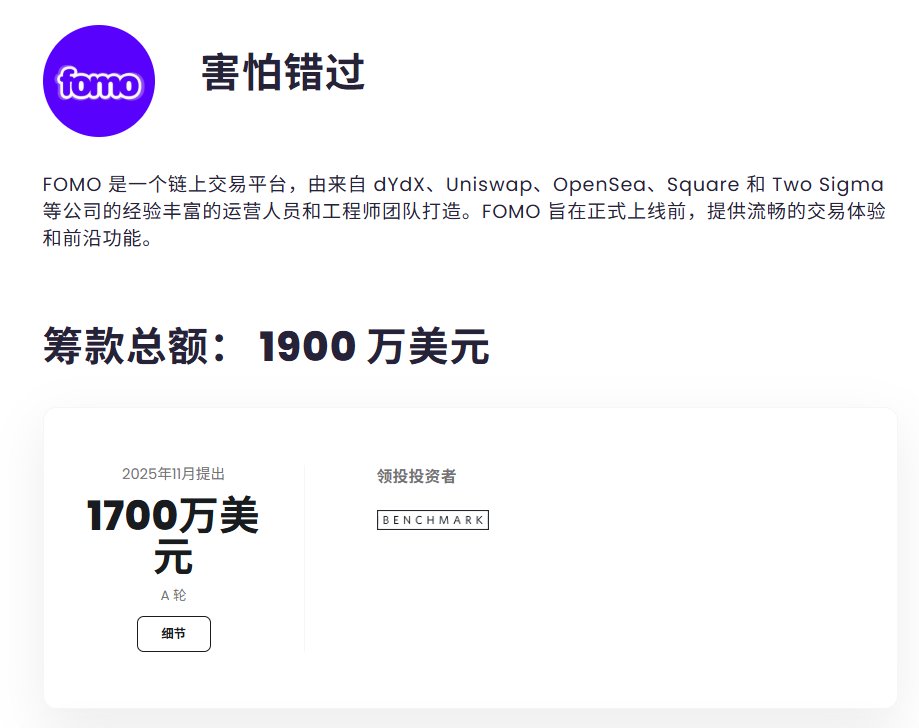
Task: Click the 筹款总额: 1900 万美元 heading
Action: 266,346
